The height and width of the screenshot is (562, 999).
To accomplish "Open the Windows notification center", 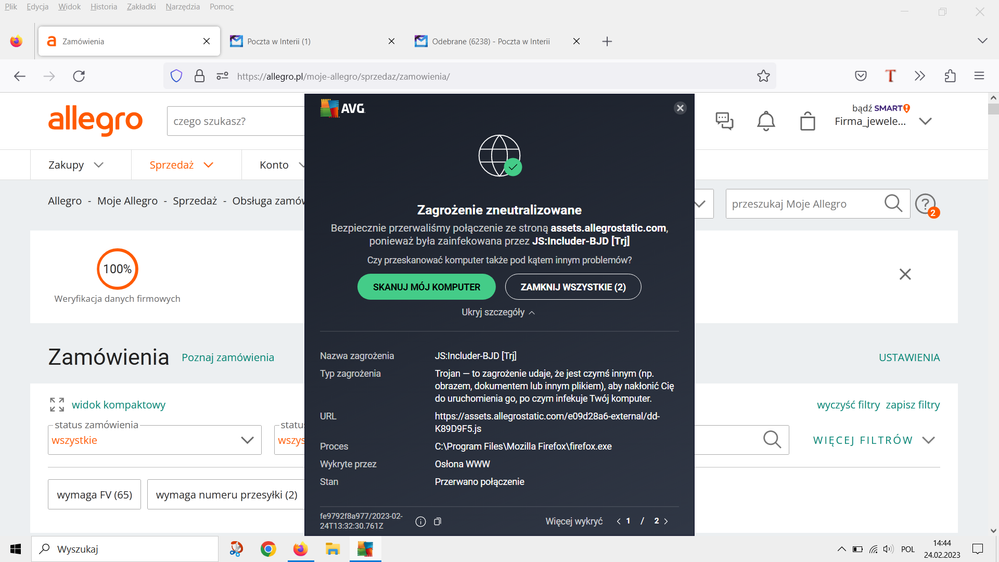I will click(x=977, y=549).
